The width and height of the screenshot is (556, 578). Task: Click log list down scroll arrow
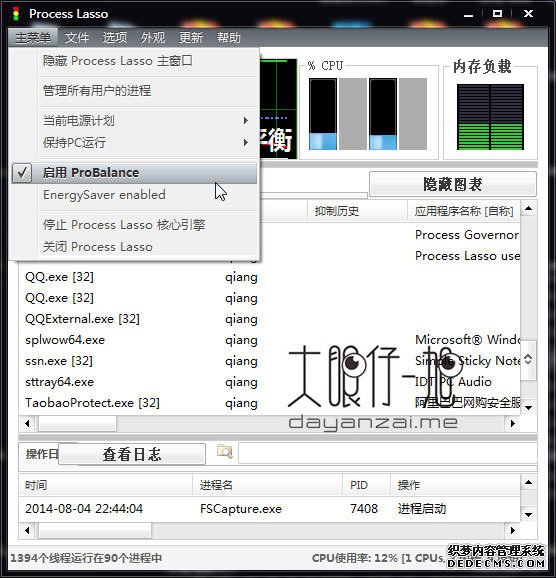click(528, 515)
